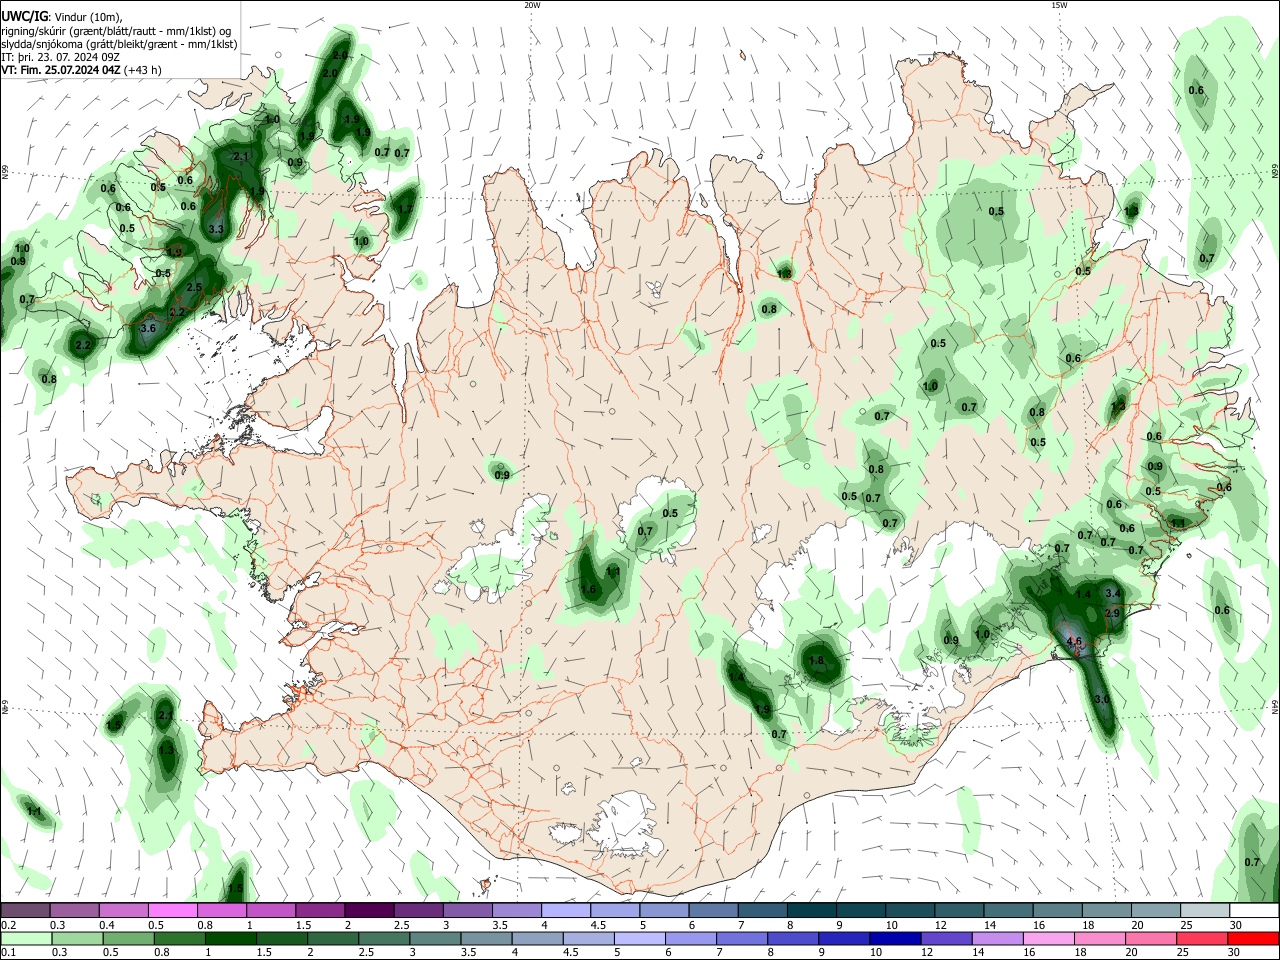1280x960 pixels.
Task: Select the dark teal 9–10 swatch in the snow legend
Action: pos(860,910)
